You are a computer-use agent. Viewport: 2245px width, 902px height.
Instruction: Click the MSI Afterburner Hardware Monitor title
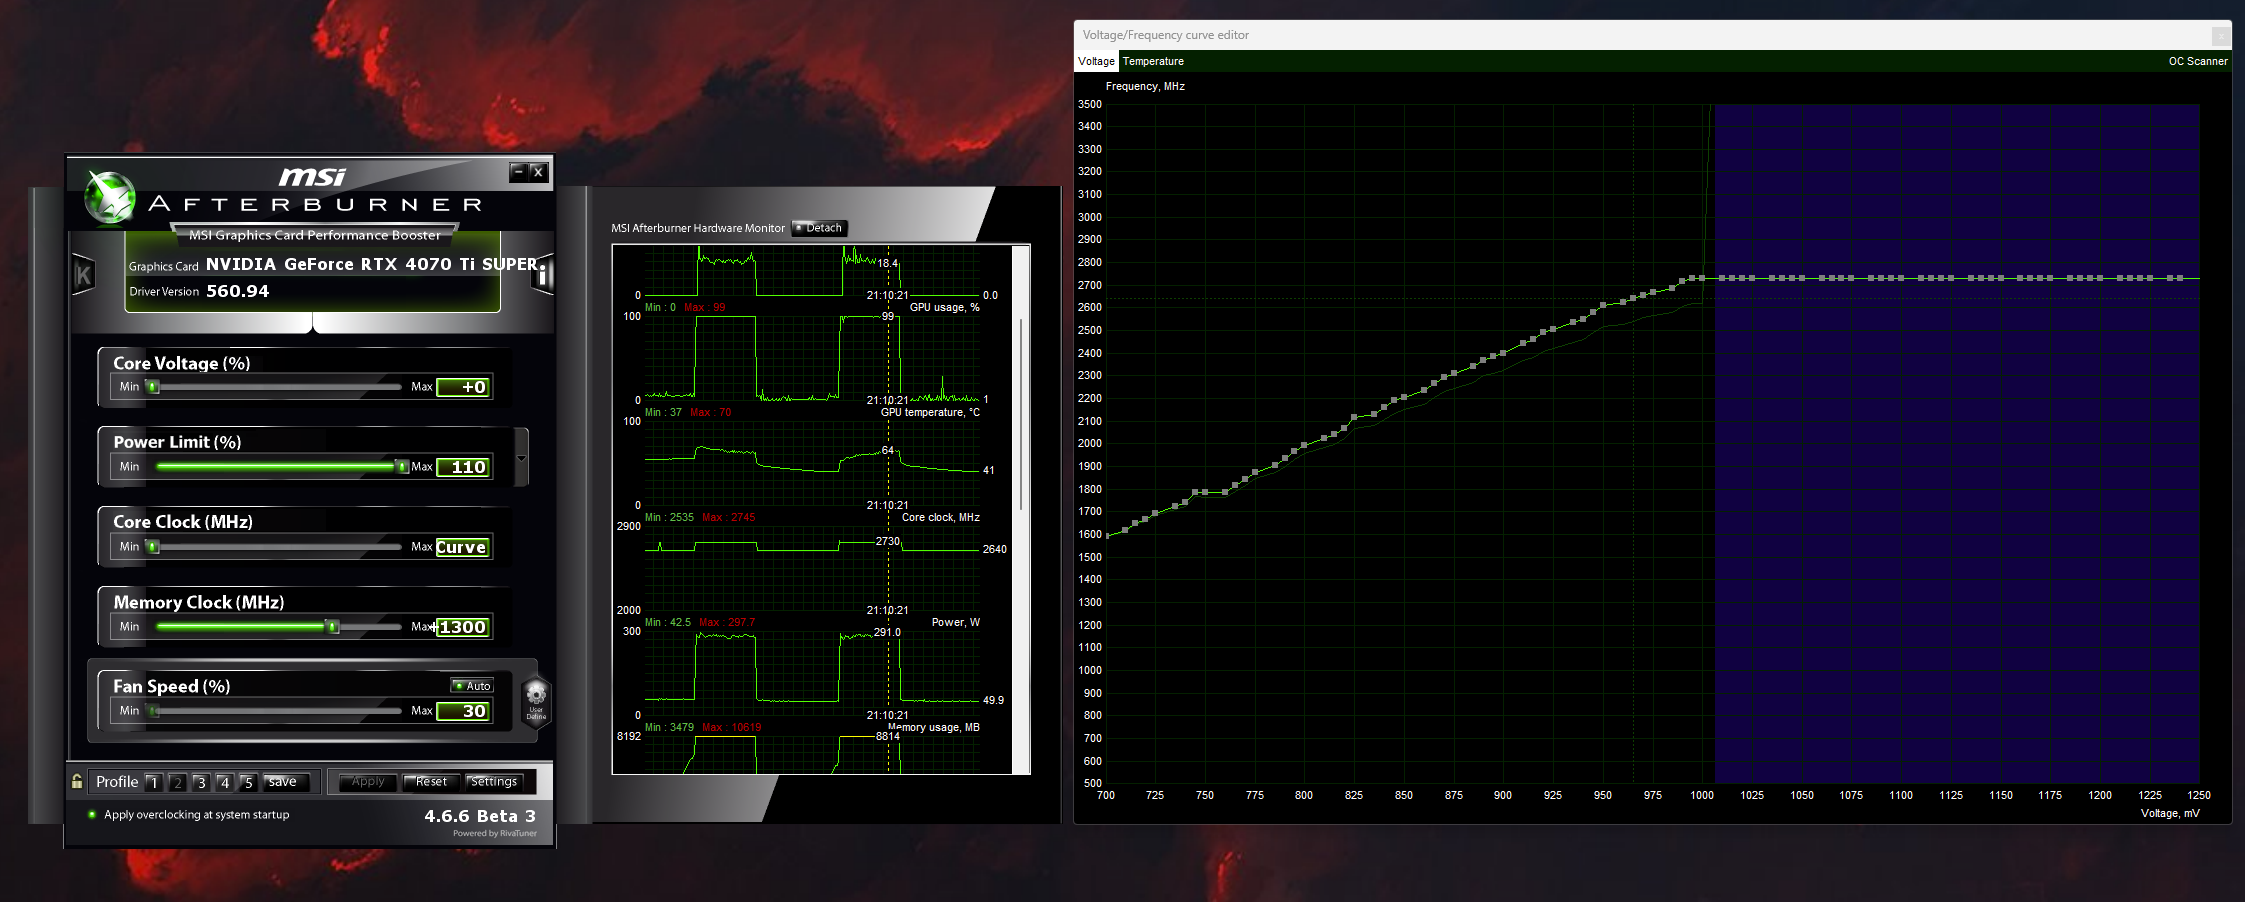click(x=698, y=228)
